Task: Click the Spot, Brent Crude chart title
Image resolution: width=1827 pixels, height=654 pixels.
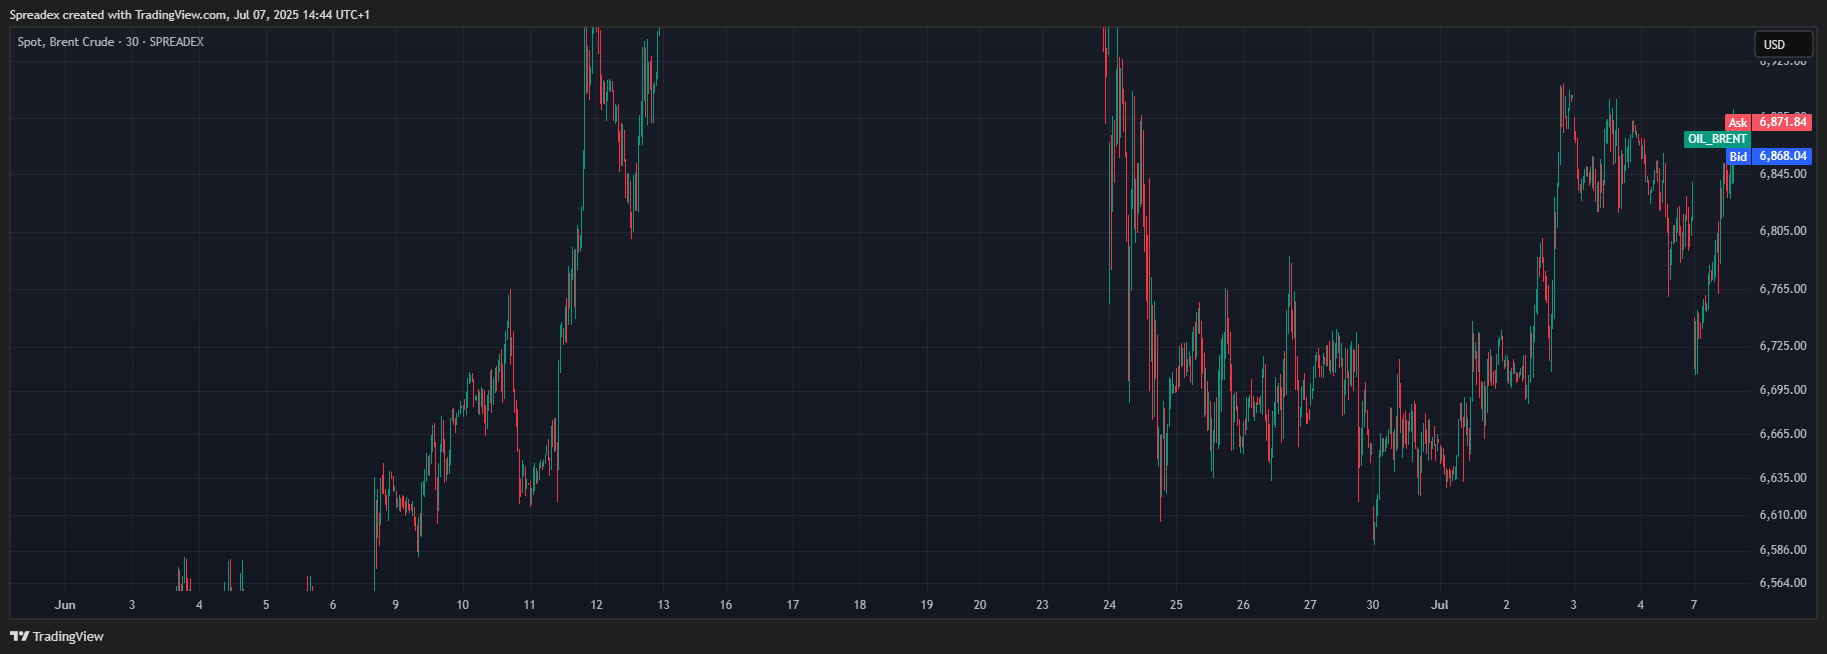Action: click(x=110, y=42)
